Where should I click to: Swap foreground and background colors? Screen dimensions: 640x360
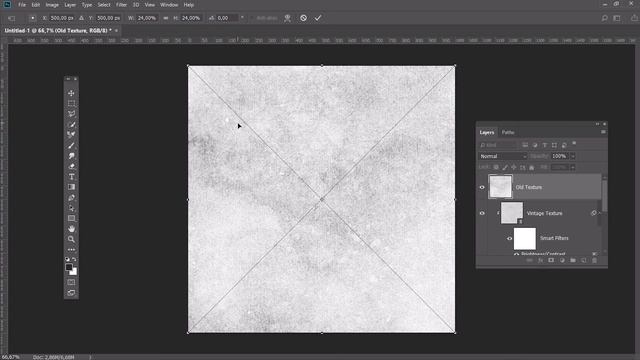pos(74,259)
